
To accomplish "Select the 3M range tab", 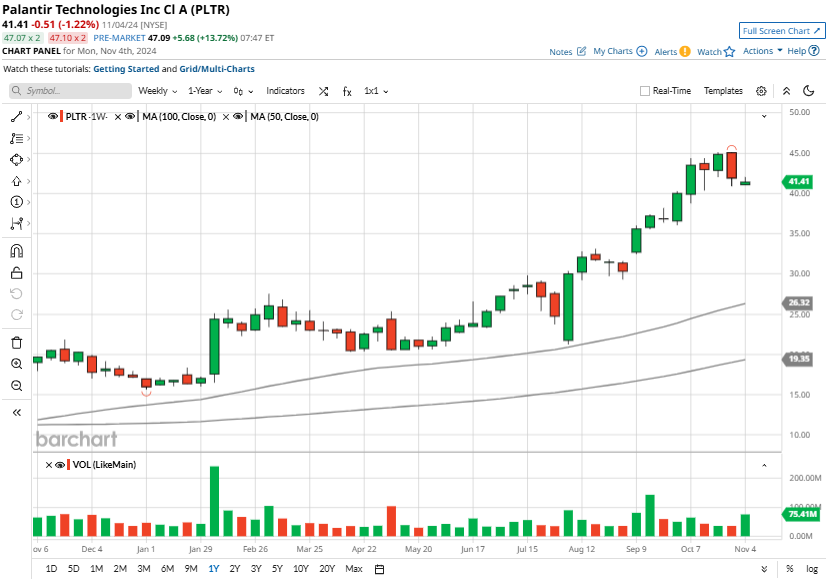I will pyautogui.click(x=143, y=569).
